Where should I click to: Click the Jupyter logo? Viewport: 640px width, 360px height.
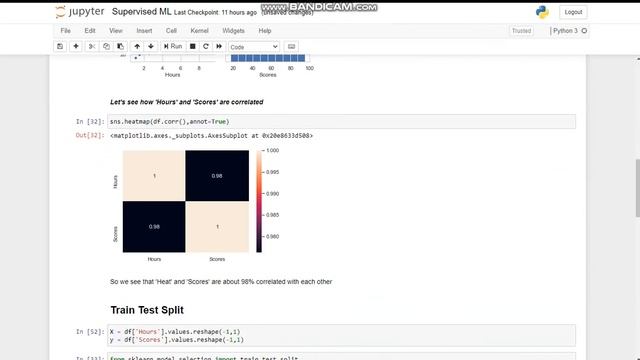80,12
